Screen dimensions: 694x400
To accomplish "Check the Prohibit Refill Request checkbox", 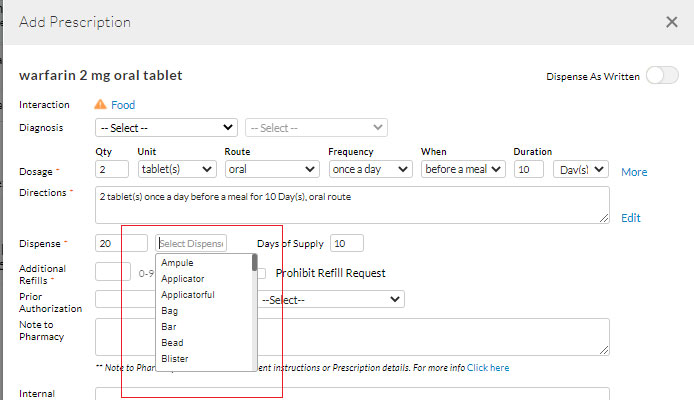I will point(262,273).
